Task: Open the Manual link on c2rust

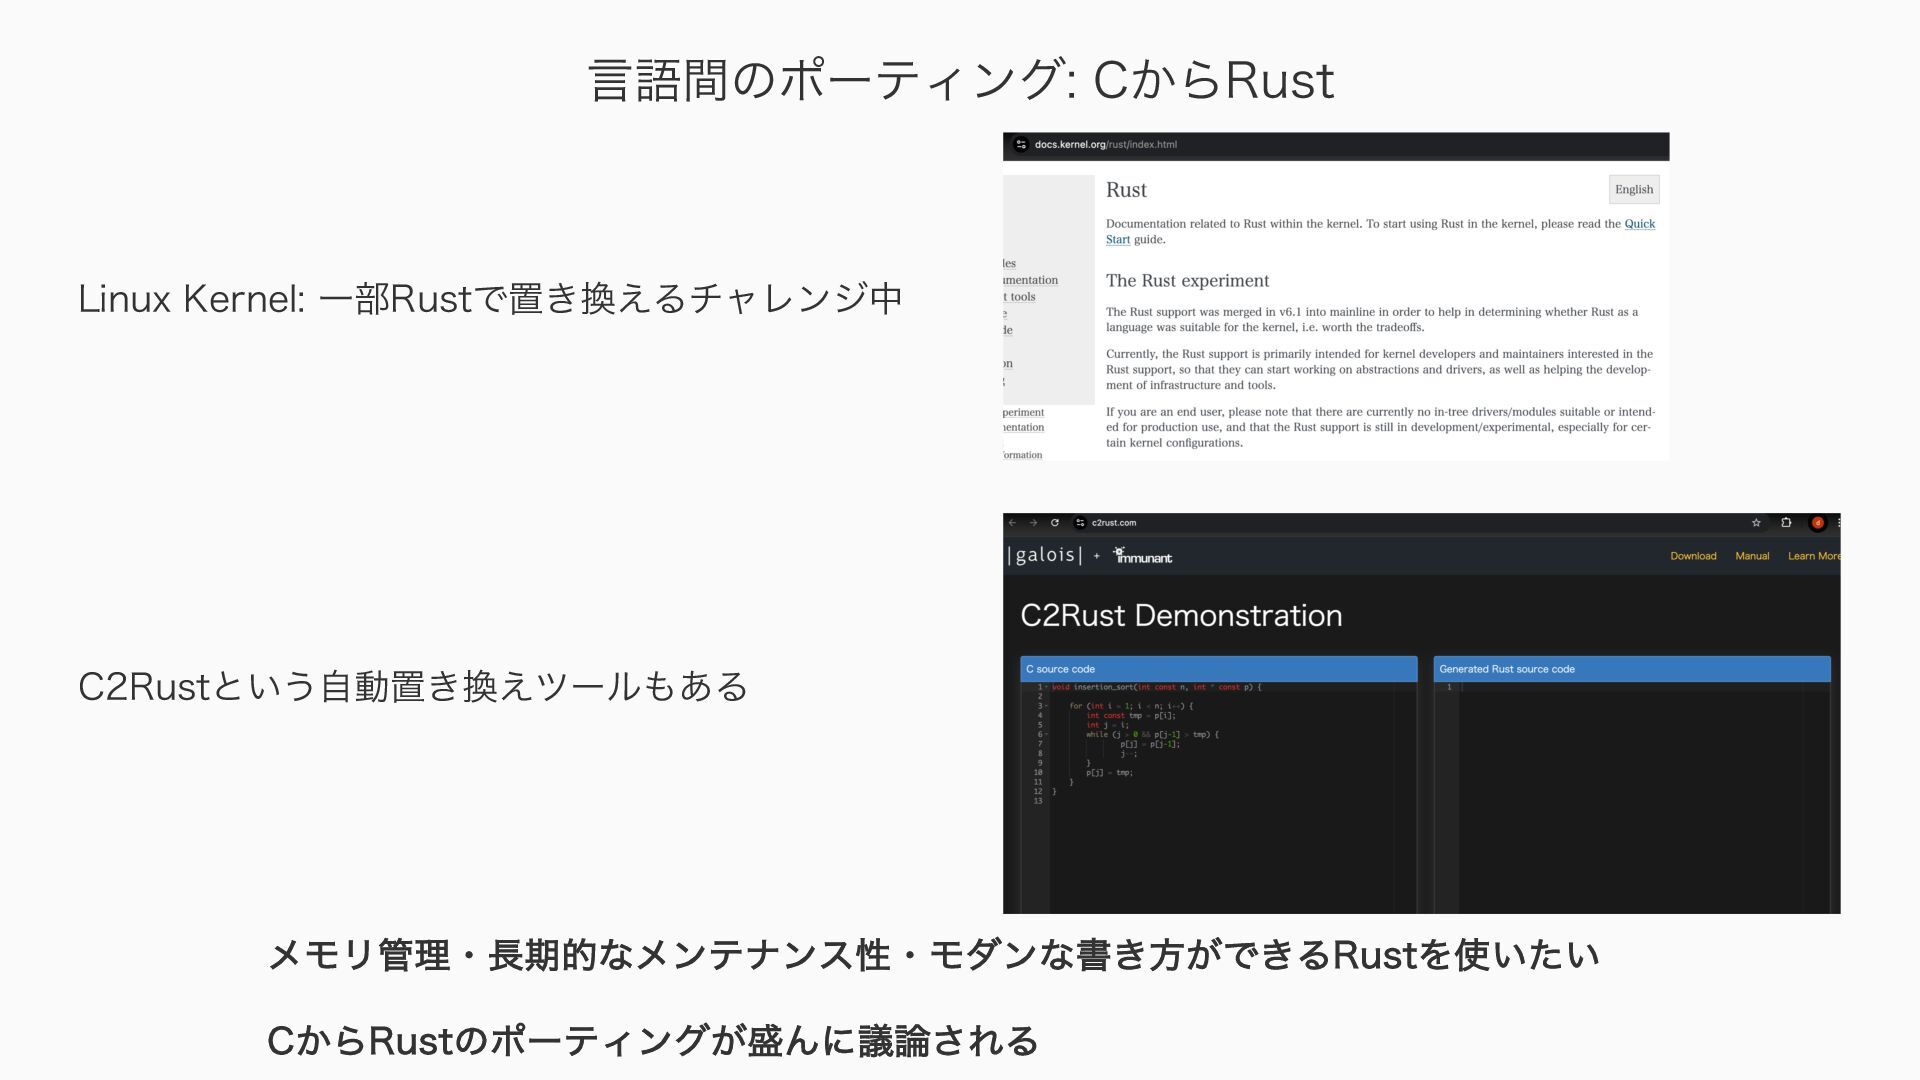Action: (x=1752, y=556)
